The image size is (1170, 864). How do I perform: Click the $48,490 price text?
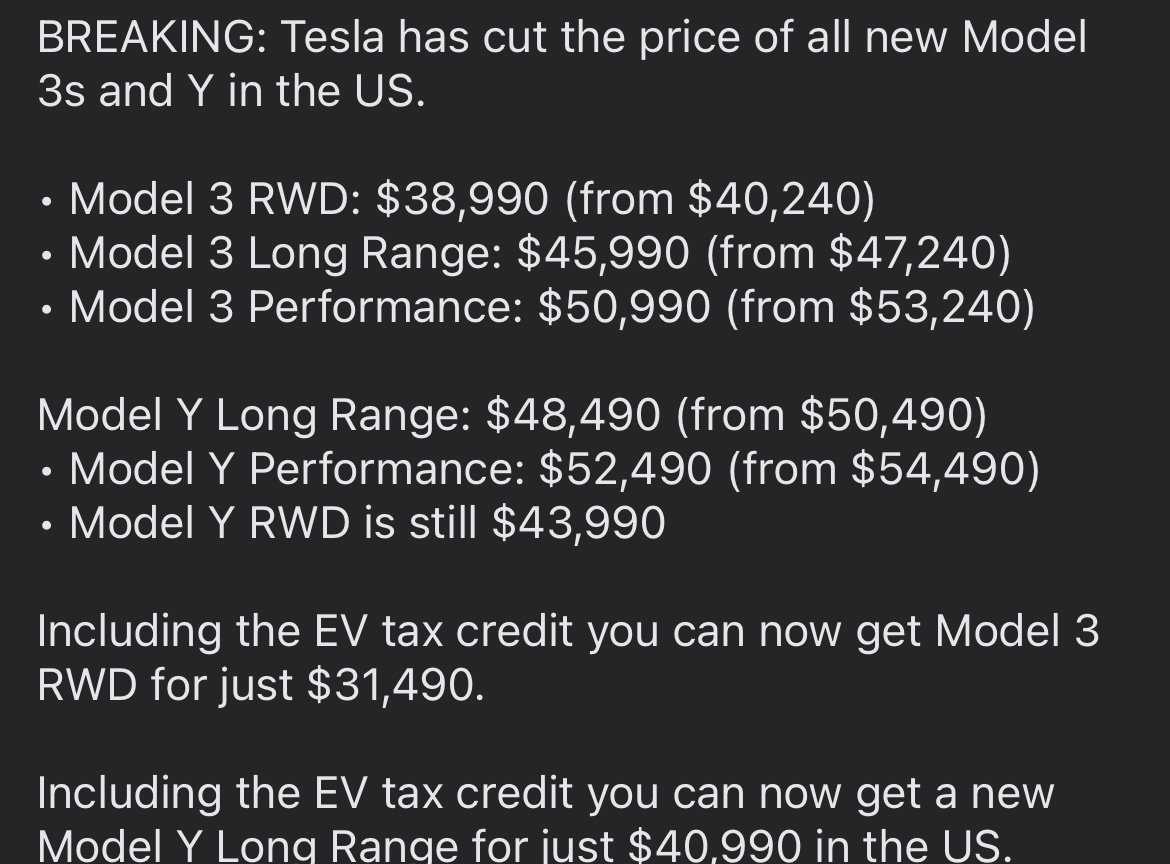pyautogui.click(x=572, y=415)
